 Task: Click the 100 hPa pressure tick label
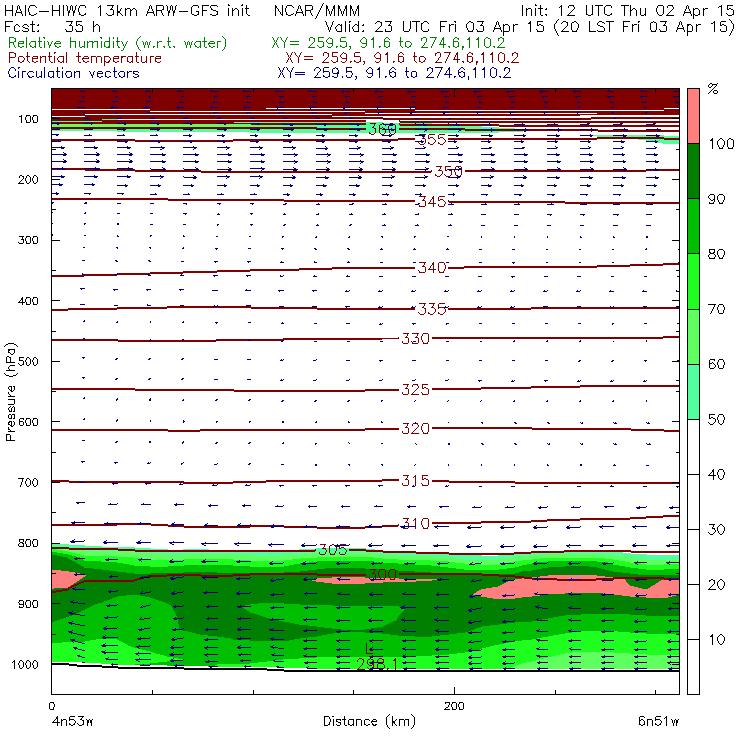(x=28, y=119)
